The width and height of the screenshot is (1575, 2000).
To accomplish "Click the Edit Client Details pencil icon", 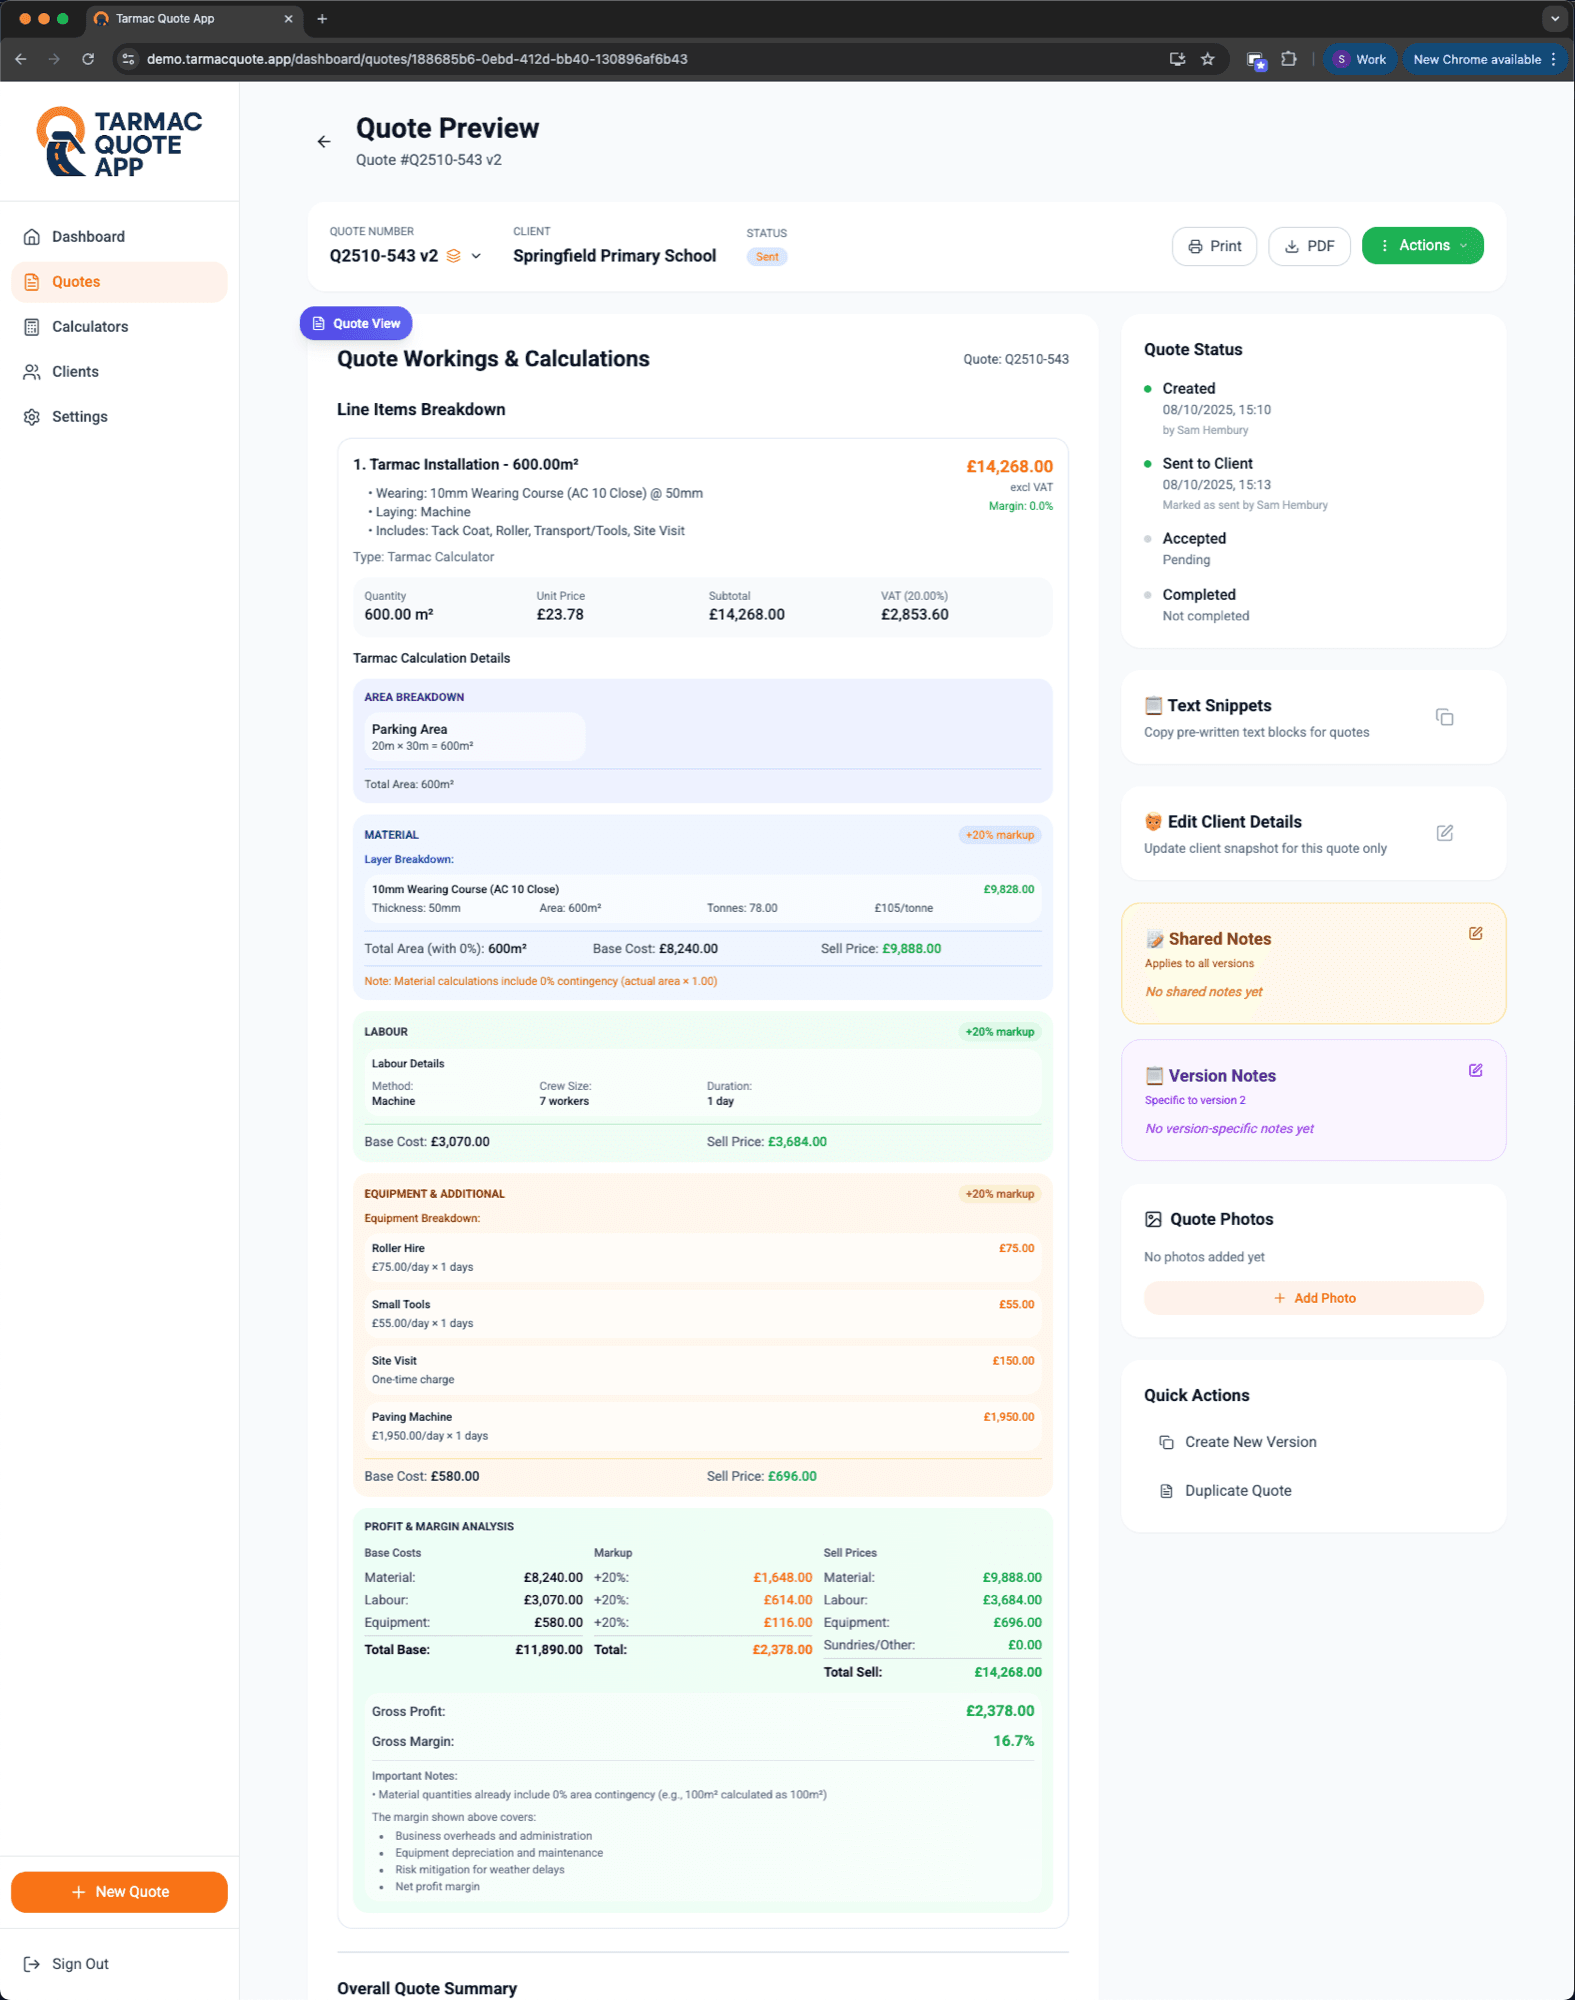I will 1444,833.
